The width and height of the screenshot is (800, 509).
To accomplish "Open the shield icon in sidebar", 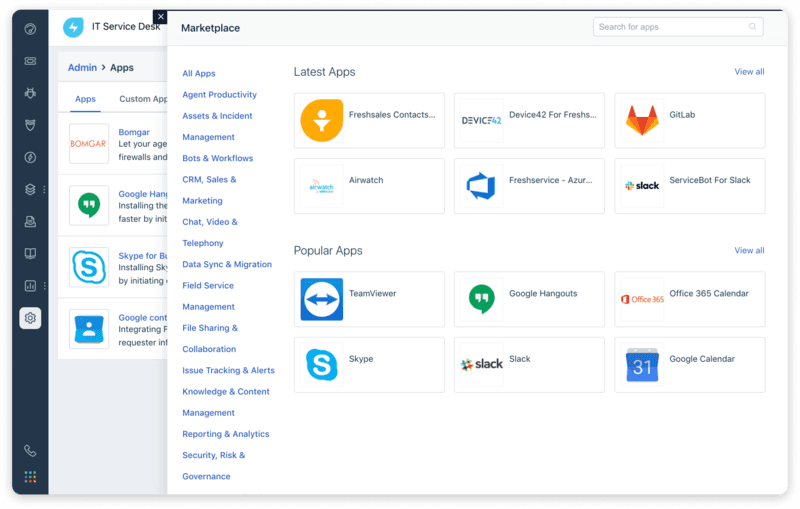I will coord(30,125).
